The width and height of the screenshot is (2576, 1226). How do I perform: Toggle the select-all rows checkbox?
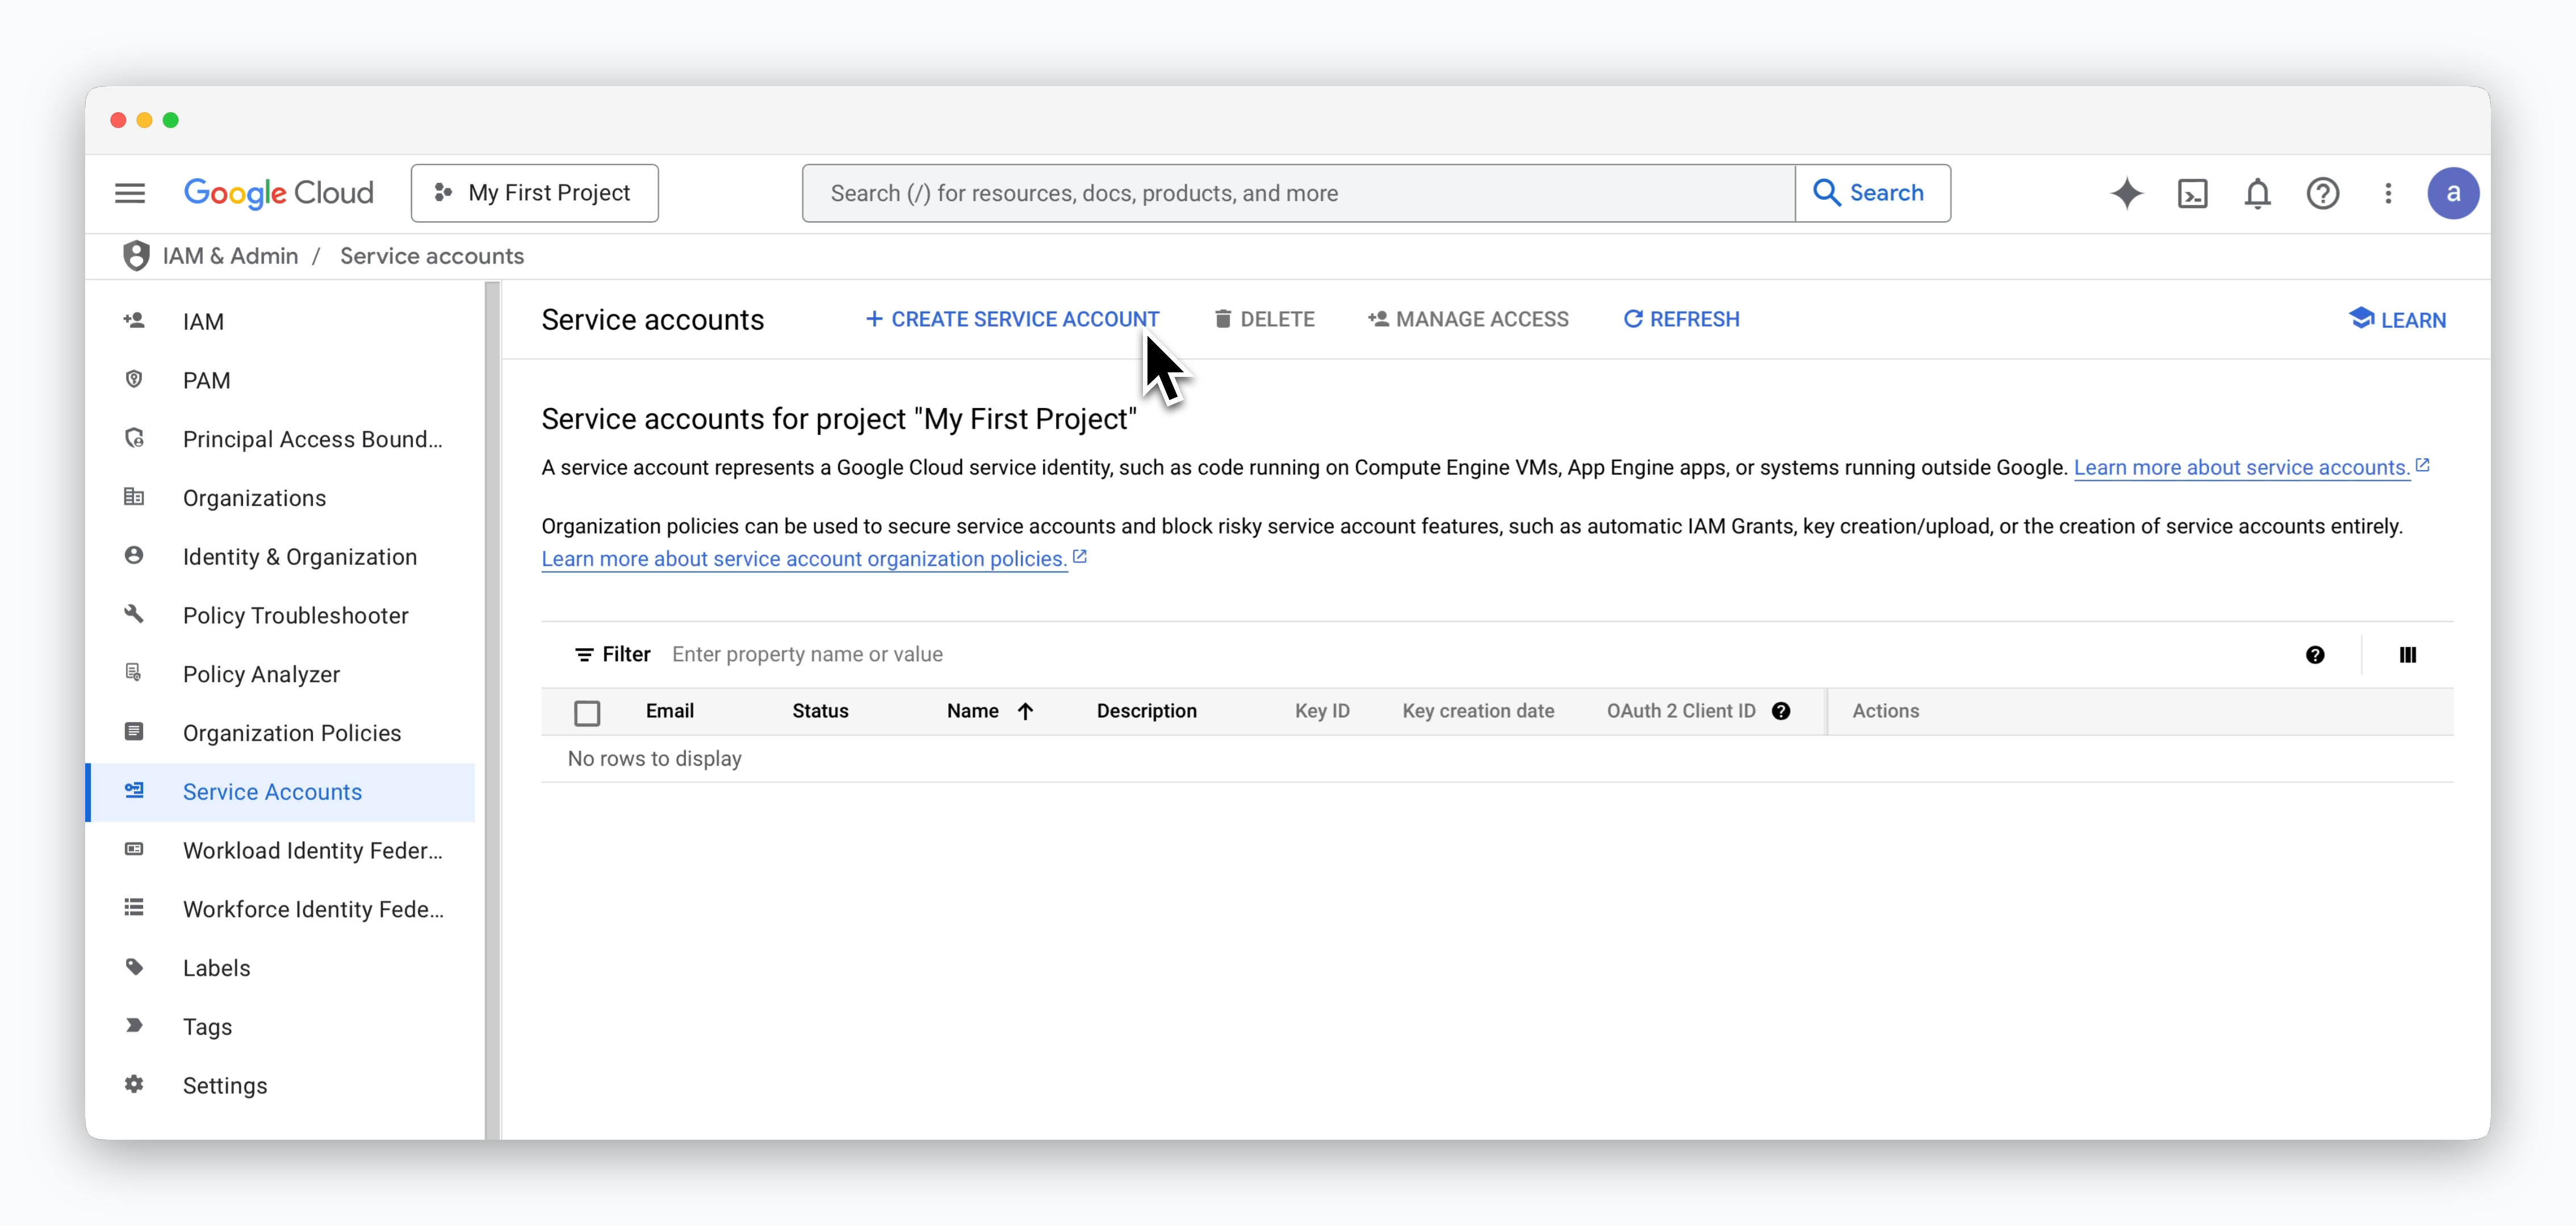tap(587, 712)
